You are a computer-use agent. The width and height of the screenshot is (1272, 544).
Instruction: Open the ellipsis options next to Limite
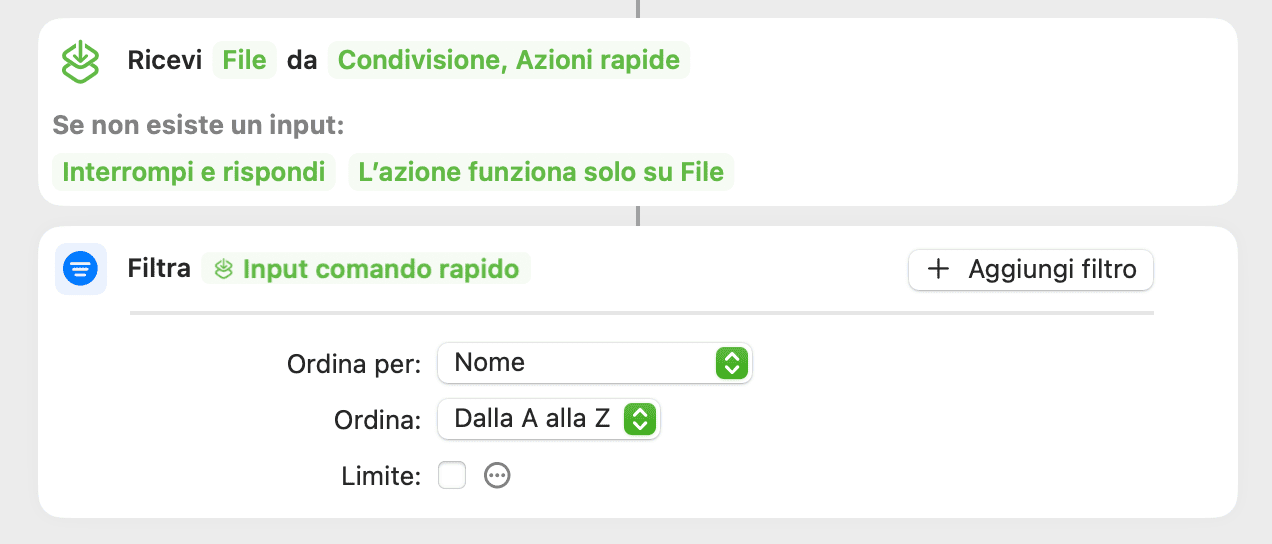click(x=497, y=476)
